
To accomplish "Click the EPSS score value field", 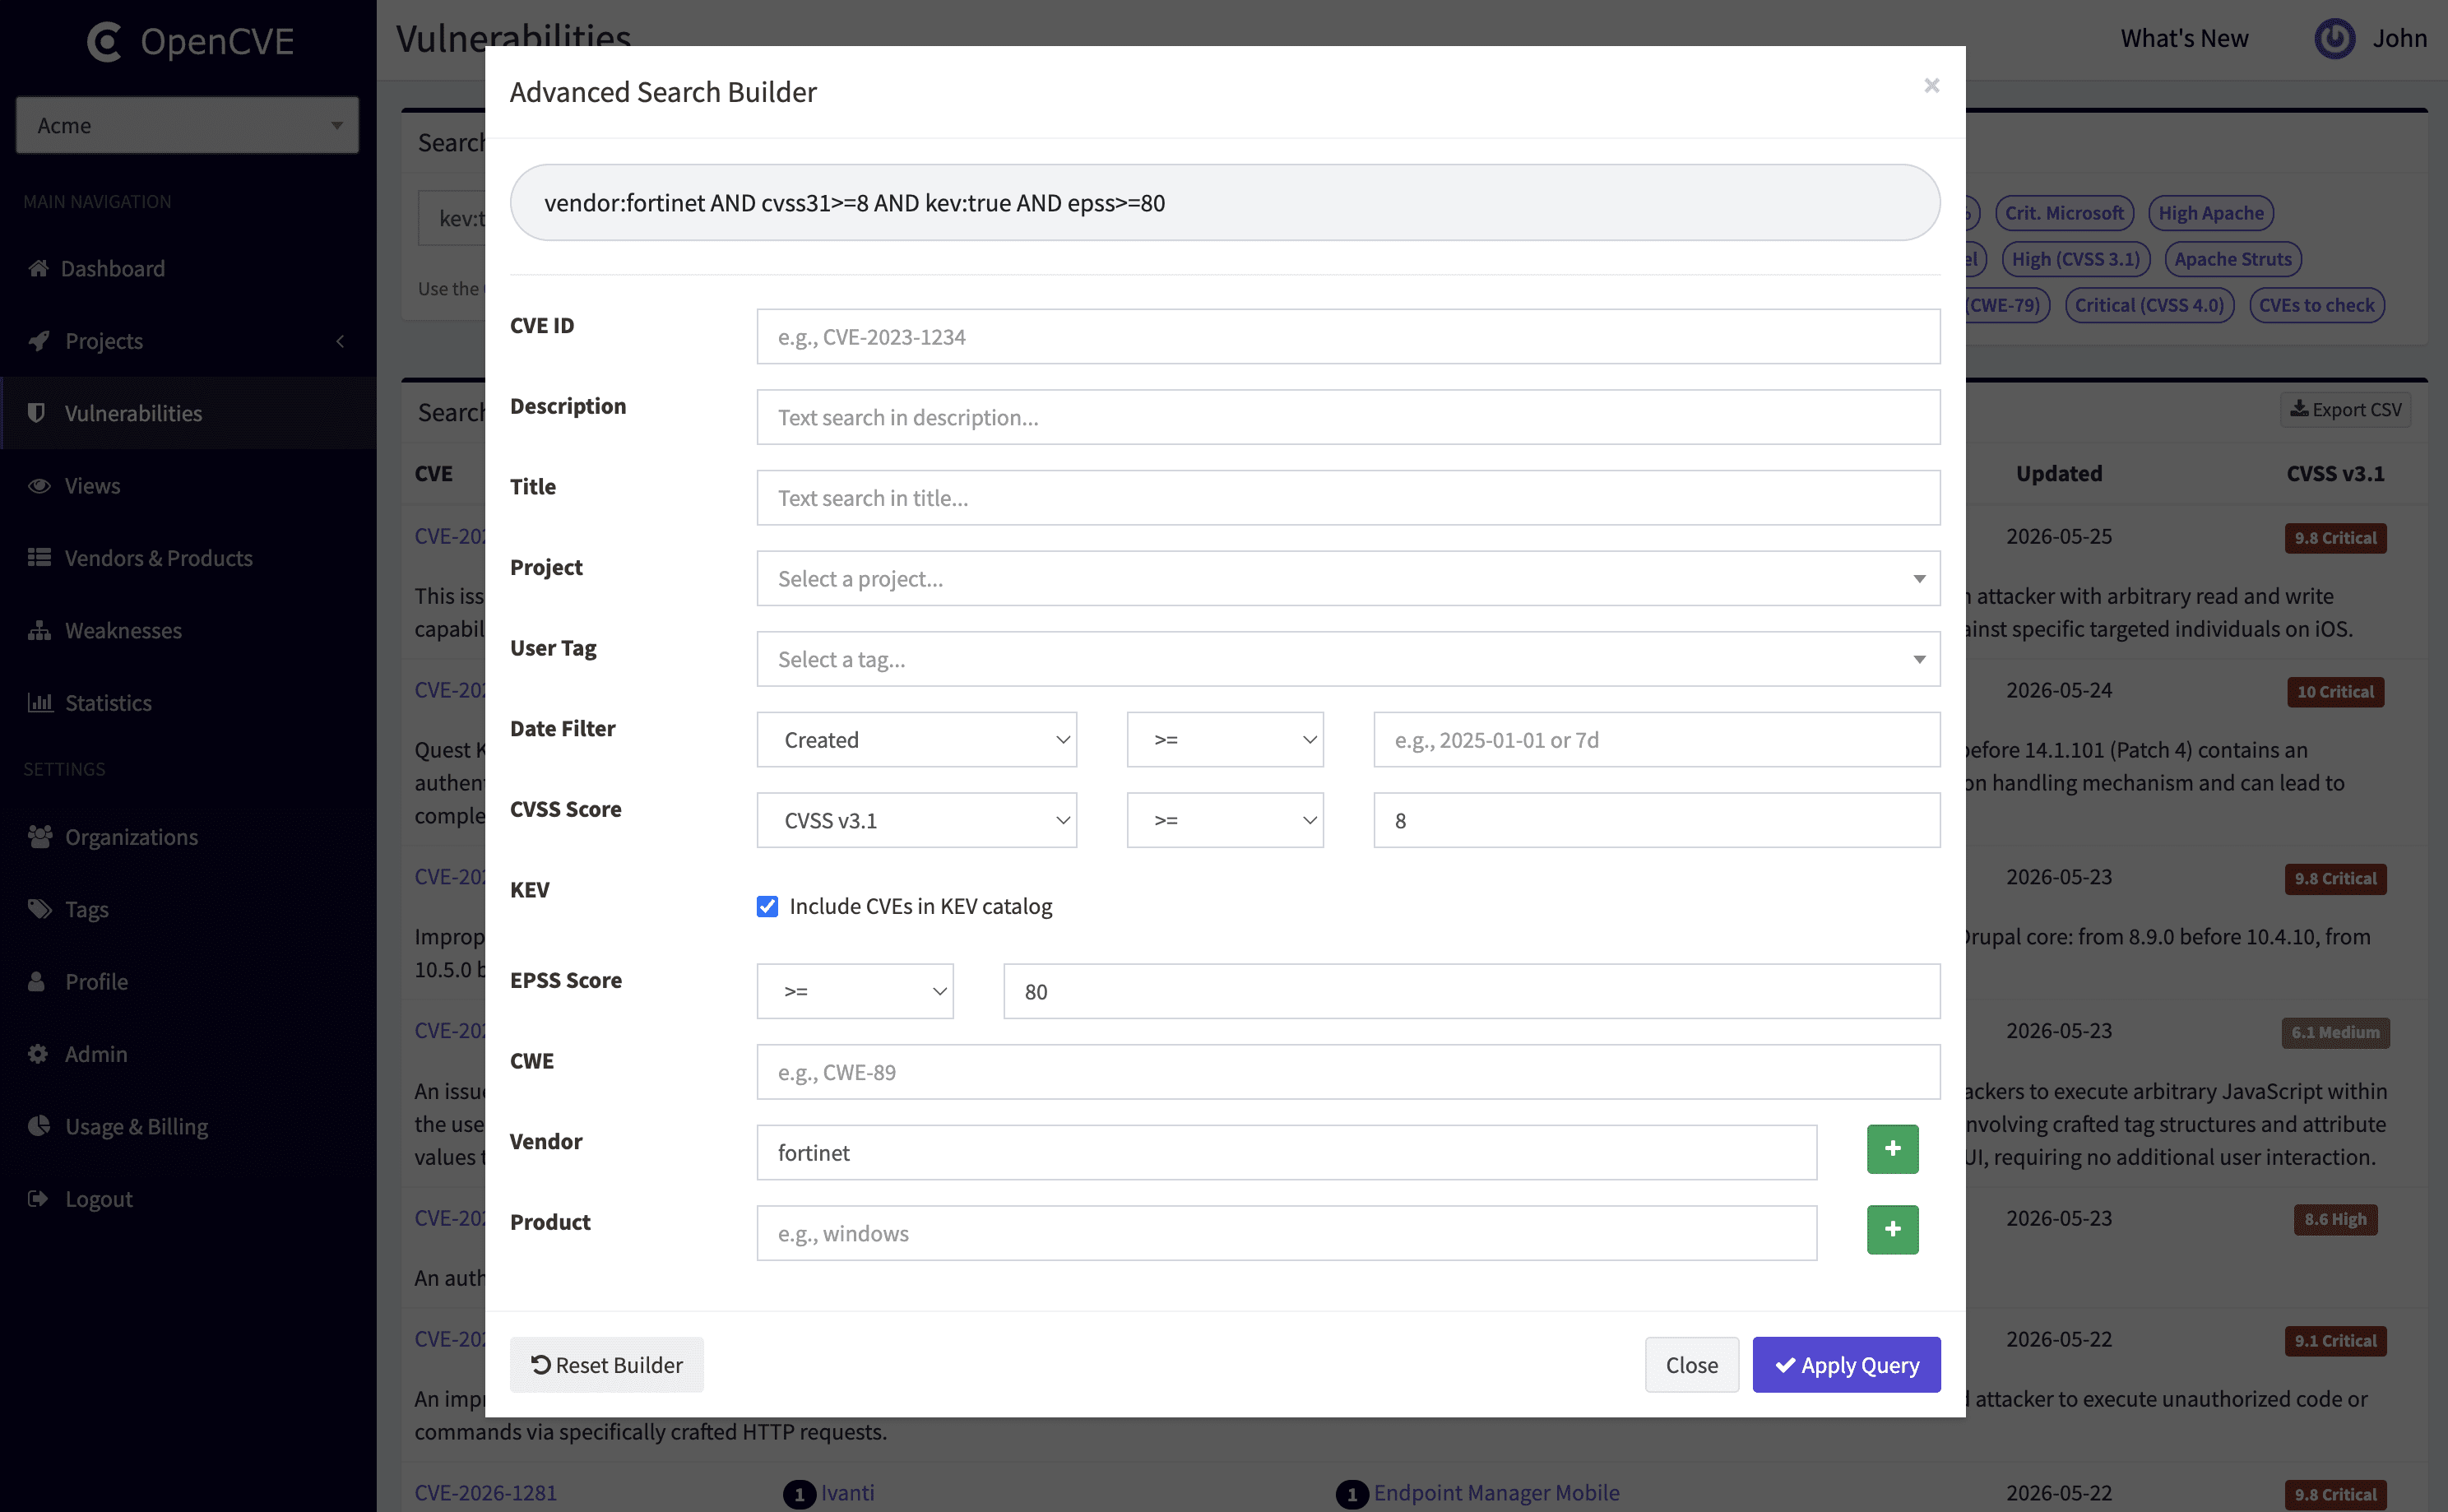I will tap(1471, 991).
